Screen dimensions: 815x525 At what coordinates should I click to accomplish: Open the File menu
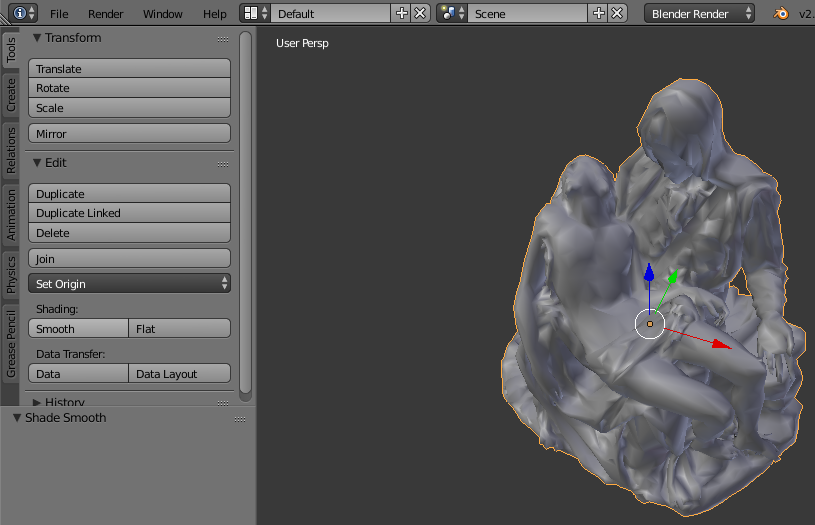click(59, 14)
